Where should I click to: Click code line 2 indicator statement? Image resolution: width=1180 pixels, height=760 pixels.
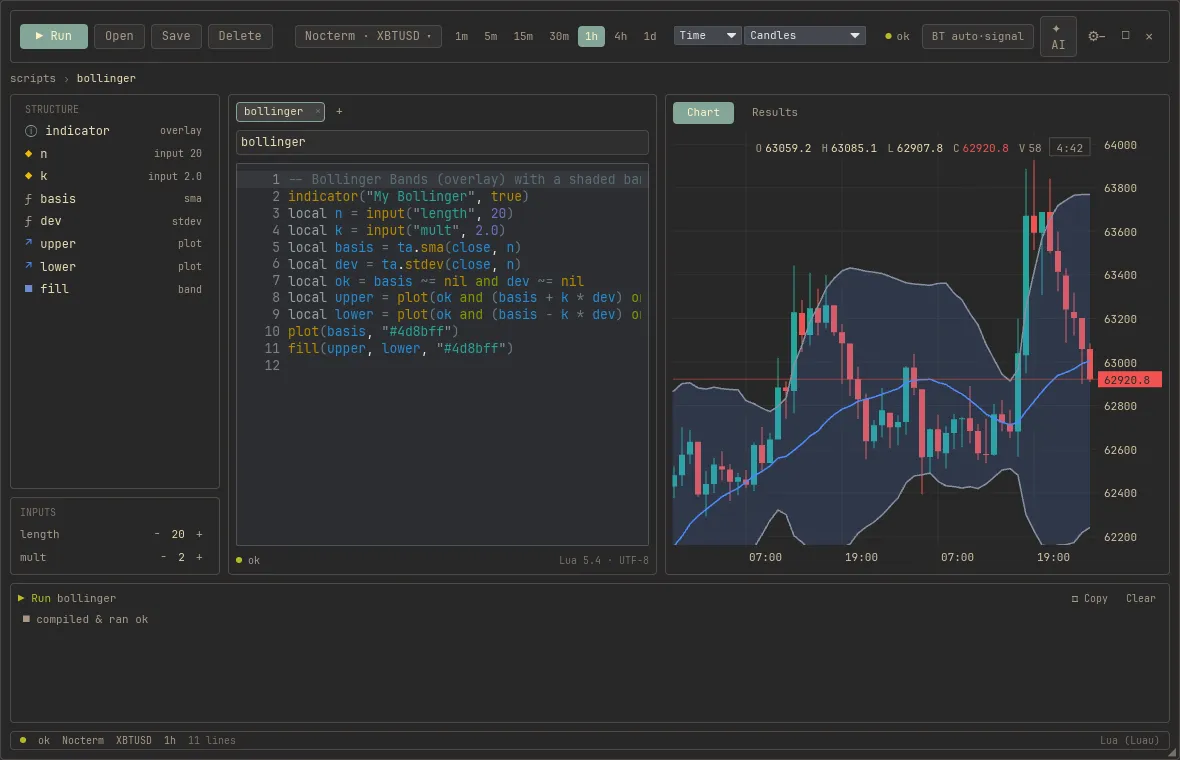409,196
